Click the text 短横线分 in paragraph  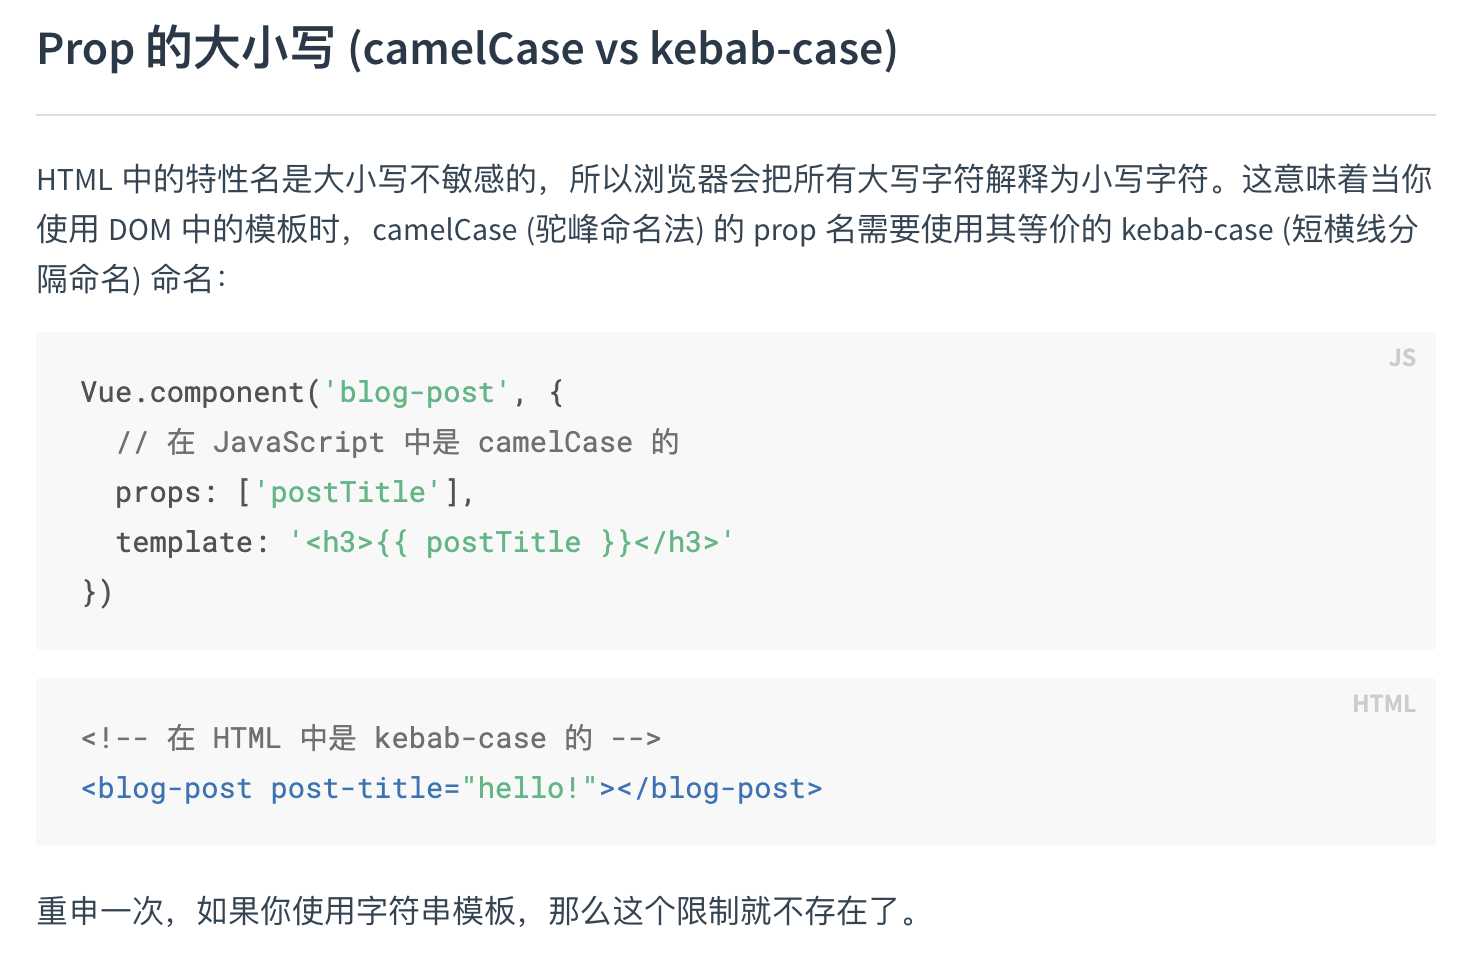(1354, 229)
